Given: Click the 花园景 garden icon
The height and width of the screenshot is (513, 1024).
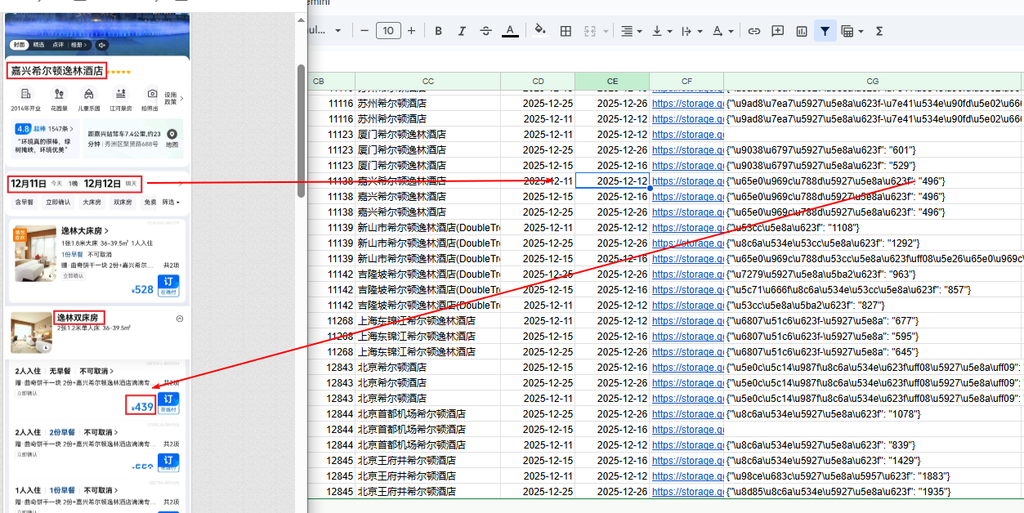Looking at the screenshot, I should 60,93.
